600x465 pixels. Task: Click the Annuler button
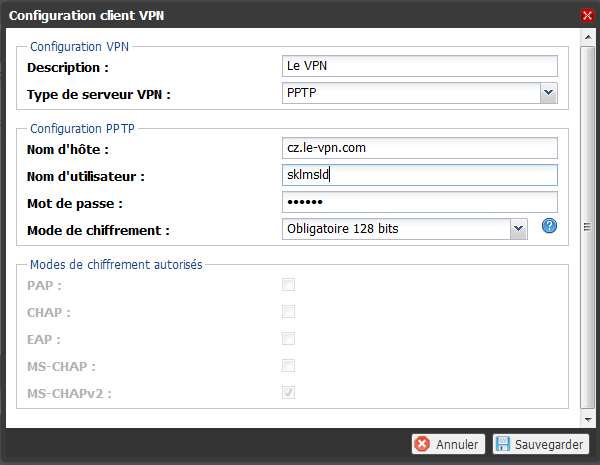(x=448, y=444)
